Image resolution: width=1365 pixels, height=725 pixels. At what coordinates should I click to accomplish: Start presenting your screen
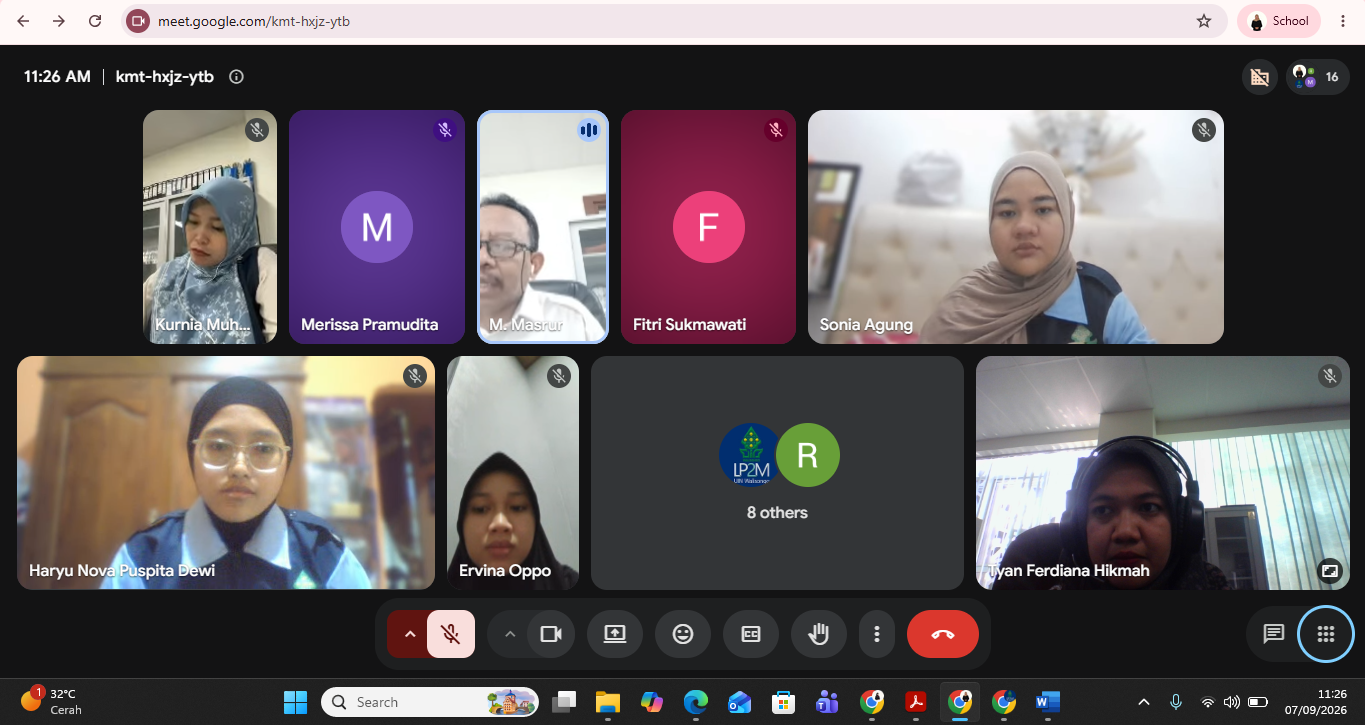[x=615, y=634]
